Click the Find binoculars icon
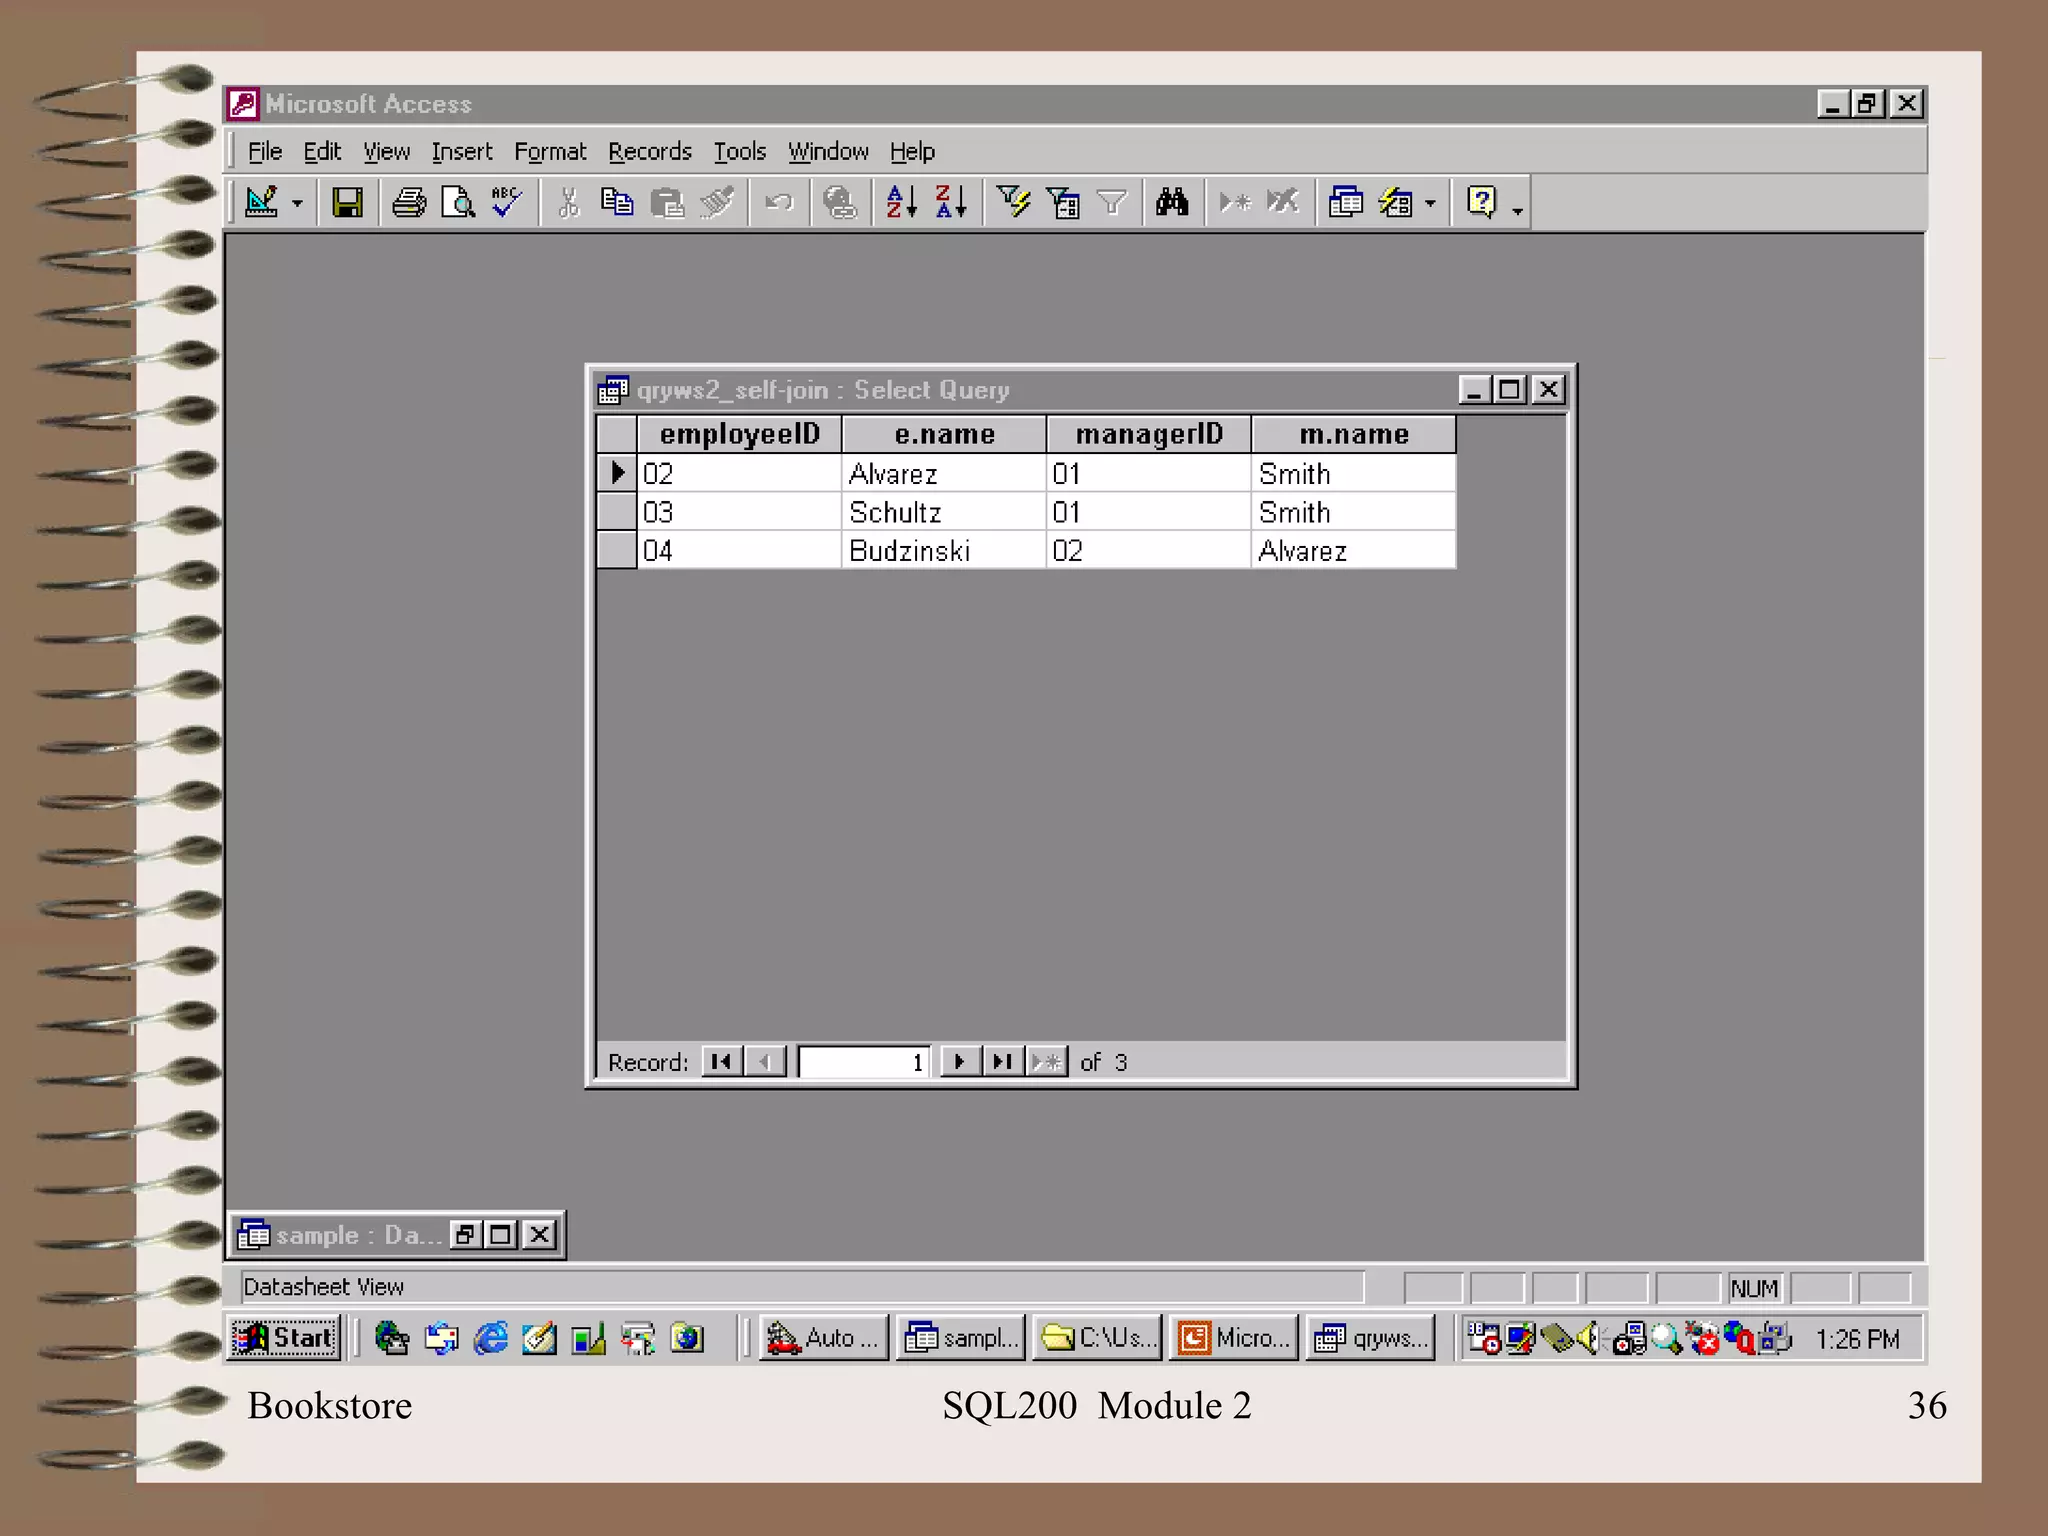The height and width of the screenshot is (1536, 2048). 1172,203
